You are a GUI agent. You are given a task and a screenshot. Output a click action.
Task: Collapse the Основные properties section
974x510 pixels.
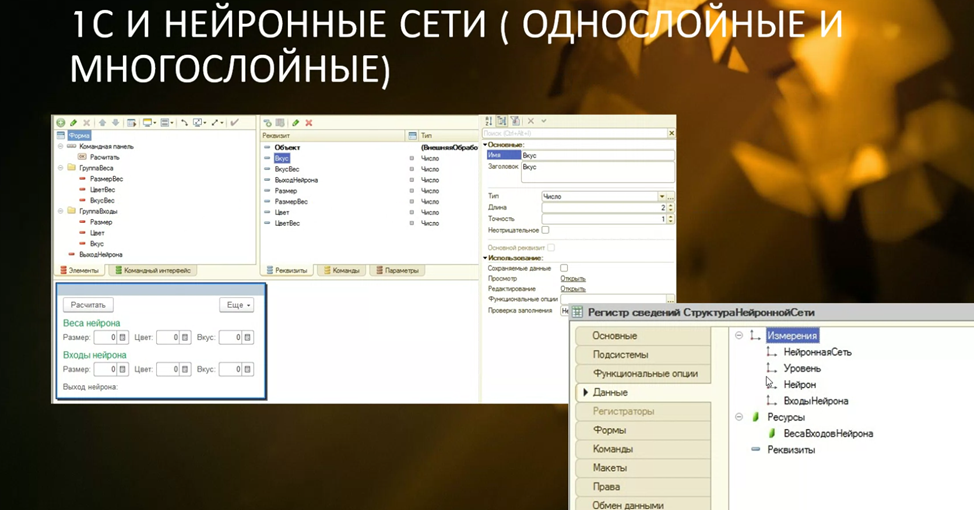[485, 145]
